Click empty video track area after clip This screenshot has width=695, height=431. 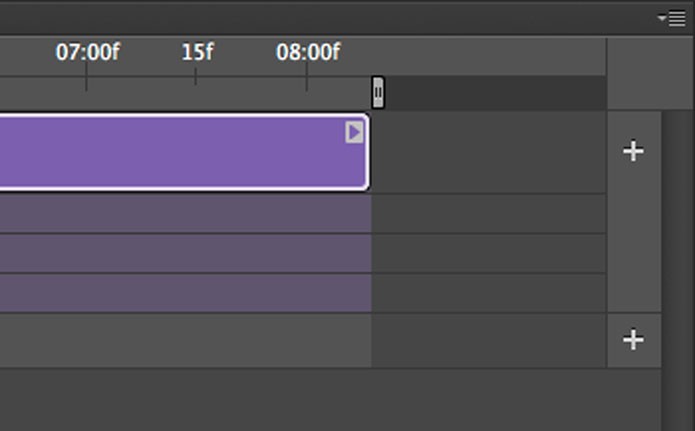point(488,152)
